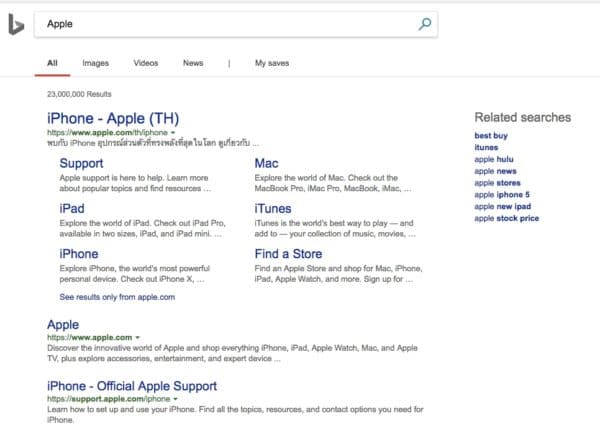600x432 pixels.
Task: Open My saves
Action: tap(272, 63)
